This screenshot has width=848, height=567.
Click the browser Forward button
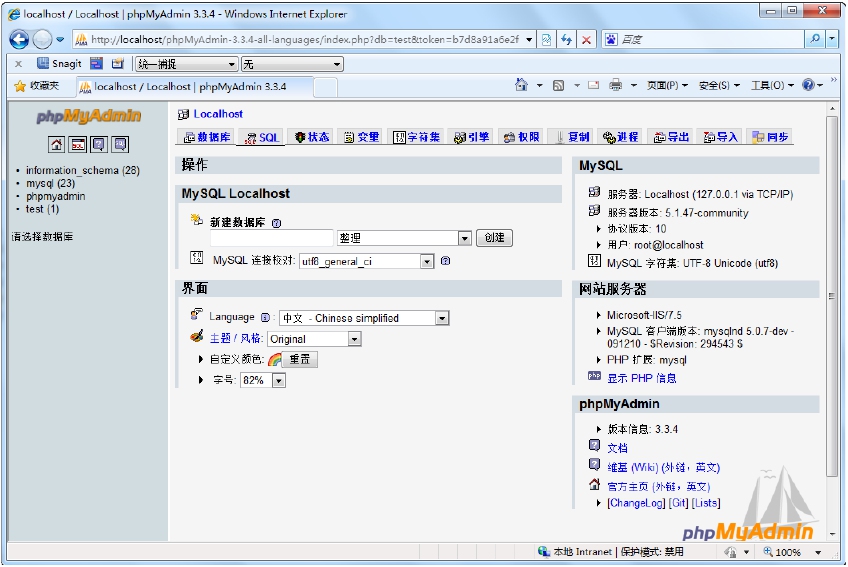(x=42, y=39)
